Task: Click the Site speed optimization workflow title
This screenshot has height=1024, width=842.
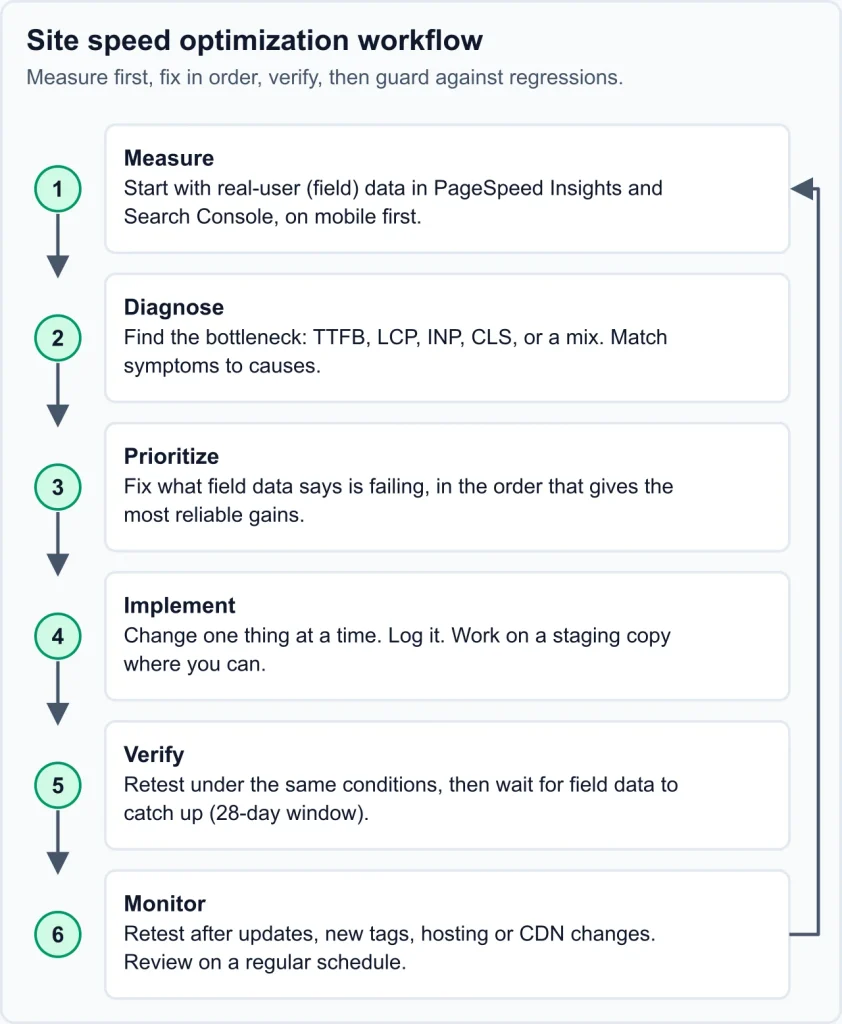Action: pyautogui.click(x=255, y=40)
